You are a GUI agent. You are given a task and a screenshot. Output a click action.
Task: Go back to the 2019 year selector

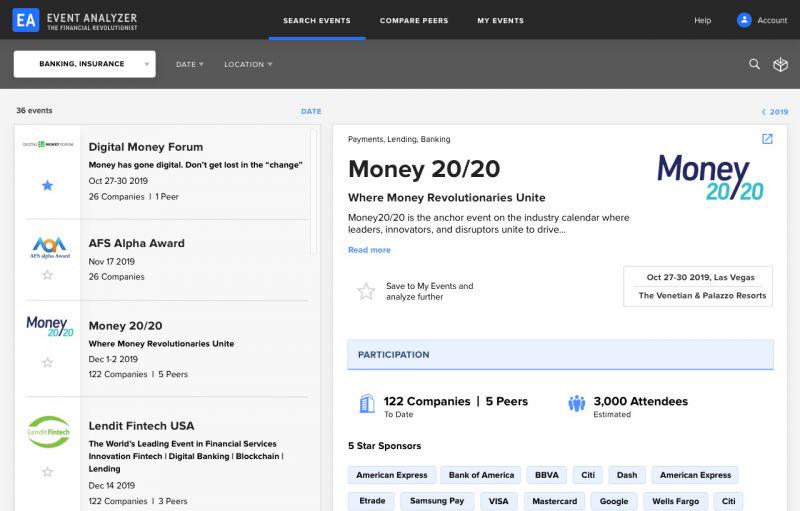click(774, 112)
